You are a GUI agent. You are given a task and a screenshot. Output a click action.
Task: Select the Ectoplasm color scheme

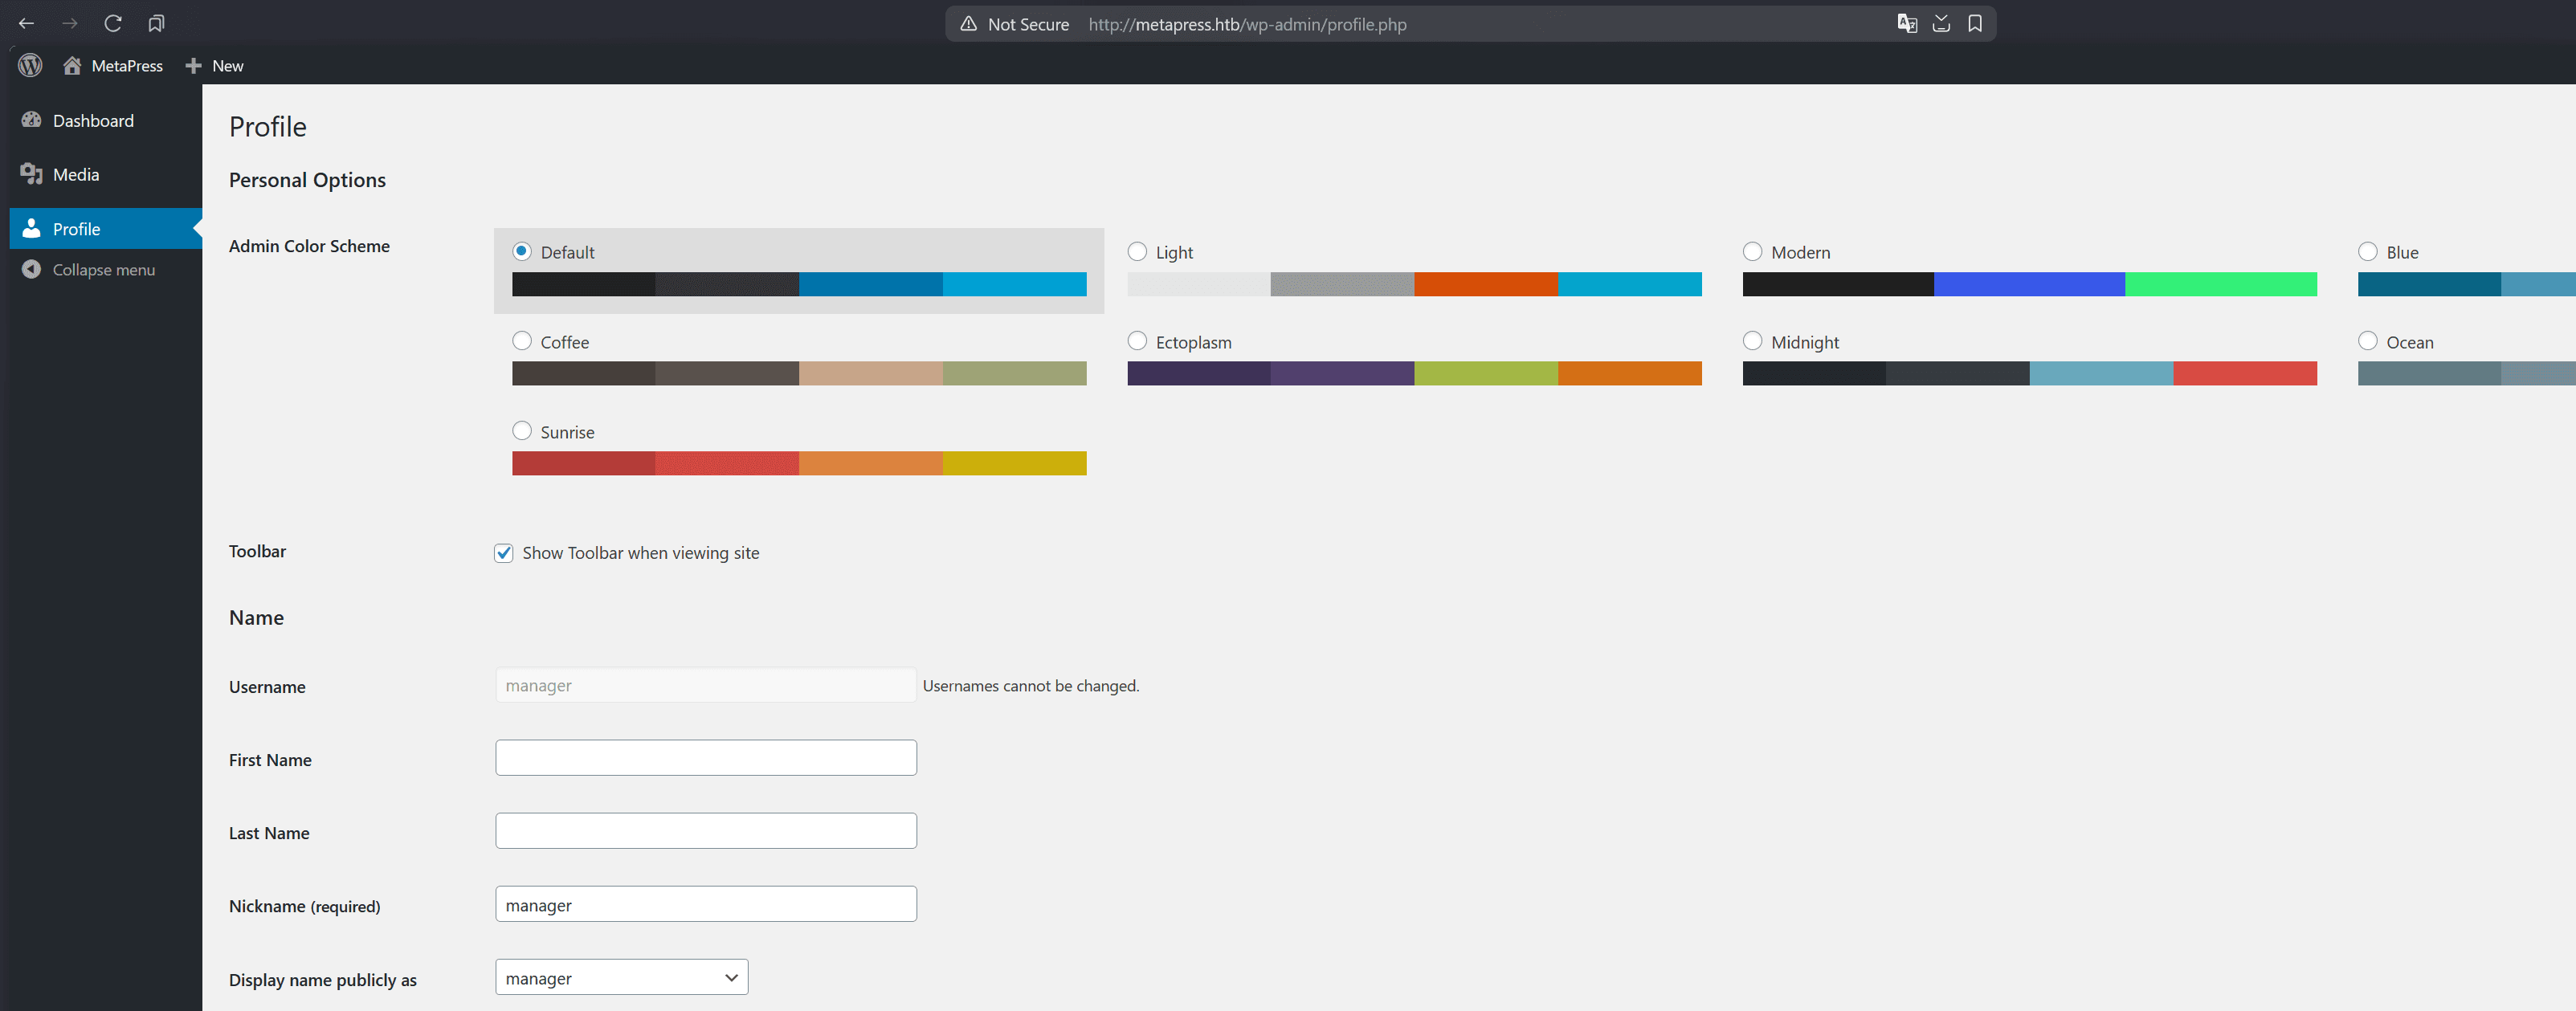[x=1137, y=340]
